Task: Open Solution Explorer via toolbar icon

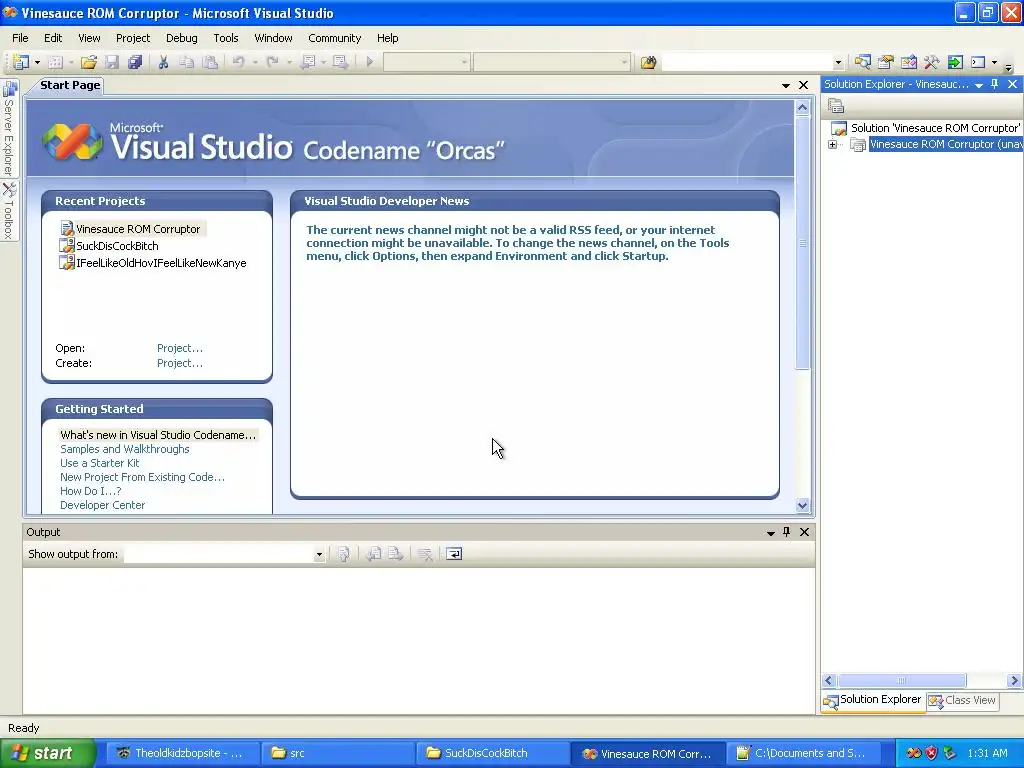Action: [863, 62]
